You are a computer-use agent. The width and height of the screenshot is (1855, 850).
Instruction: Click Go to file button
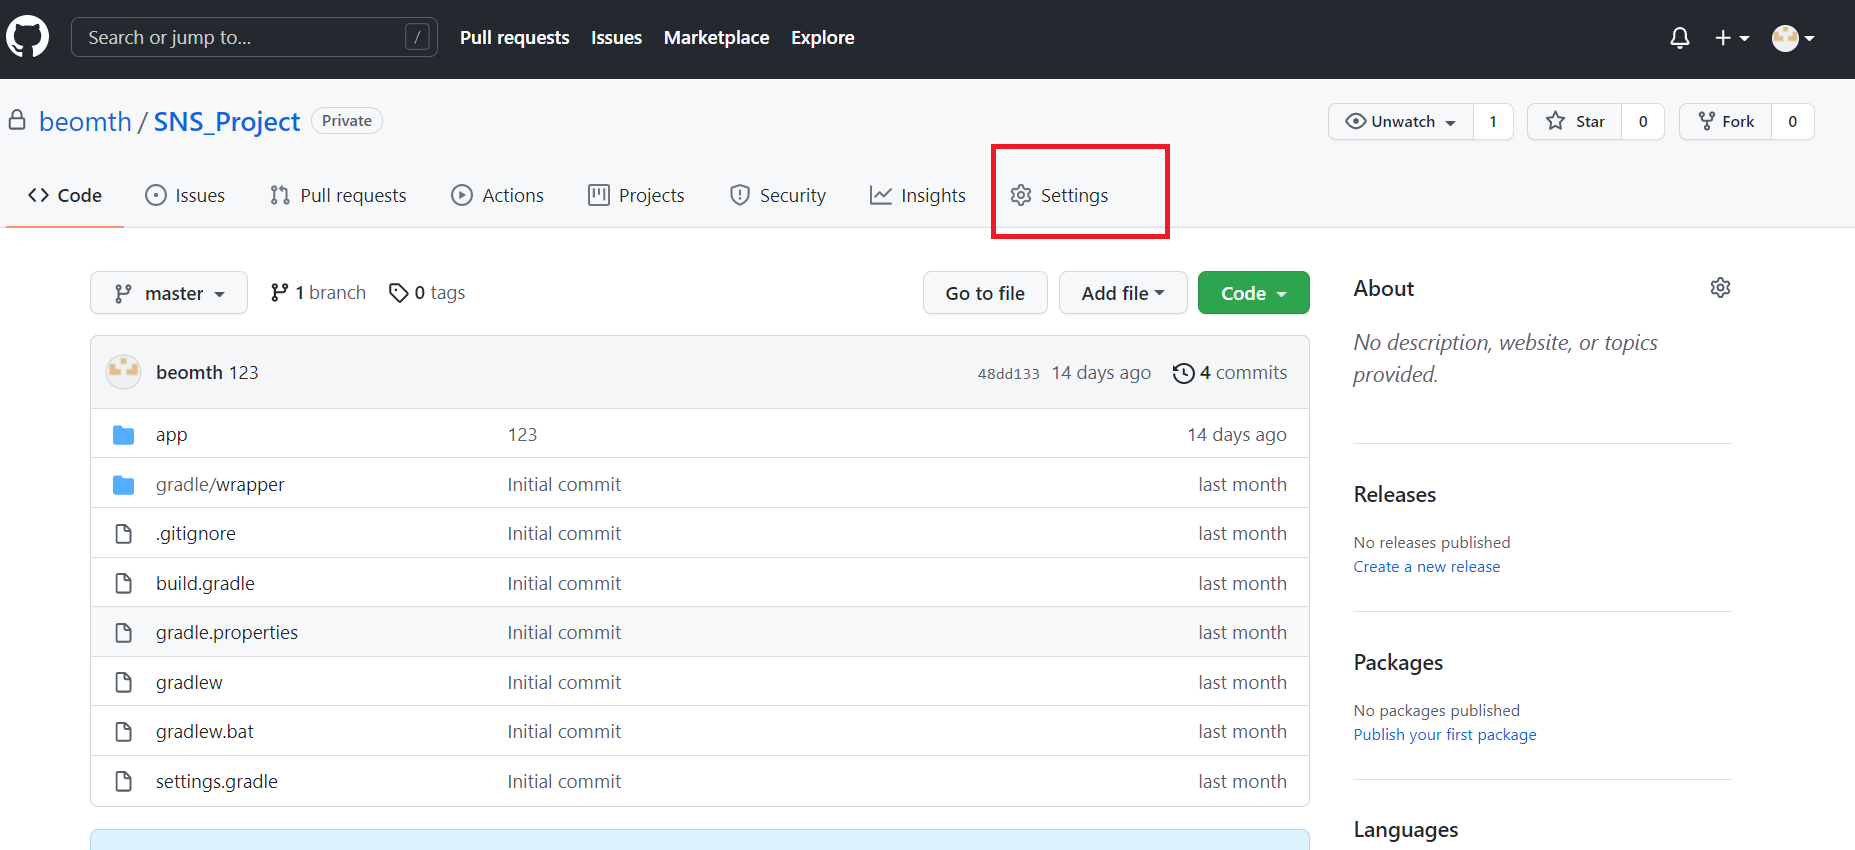985,293
